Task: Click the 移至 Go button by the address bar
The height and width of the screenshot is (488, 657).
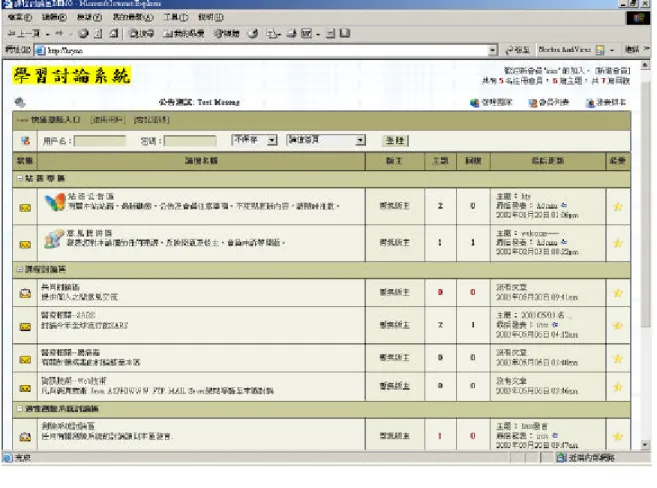Action: (517, 50)
